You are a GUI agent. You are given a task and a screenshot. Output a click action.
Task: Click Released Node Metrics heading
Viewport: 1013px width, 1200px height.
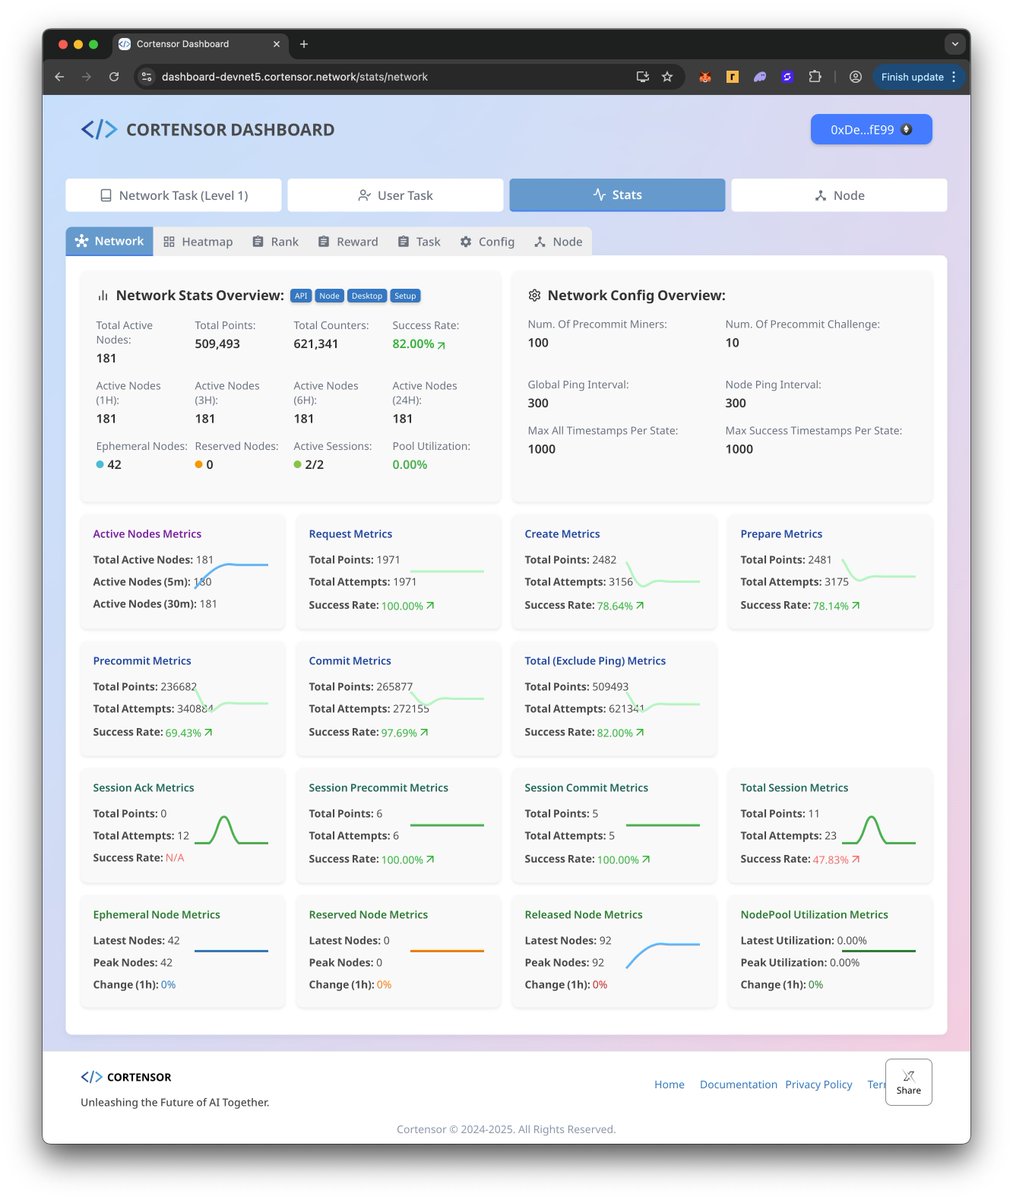click(583, 915)
